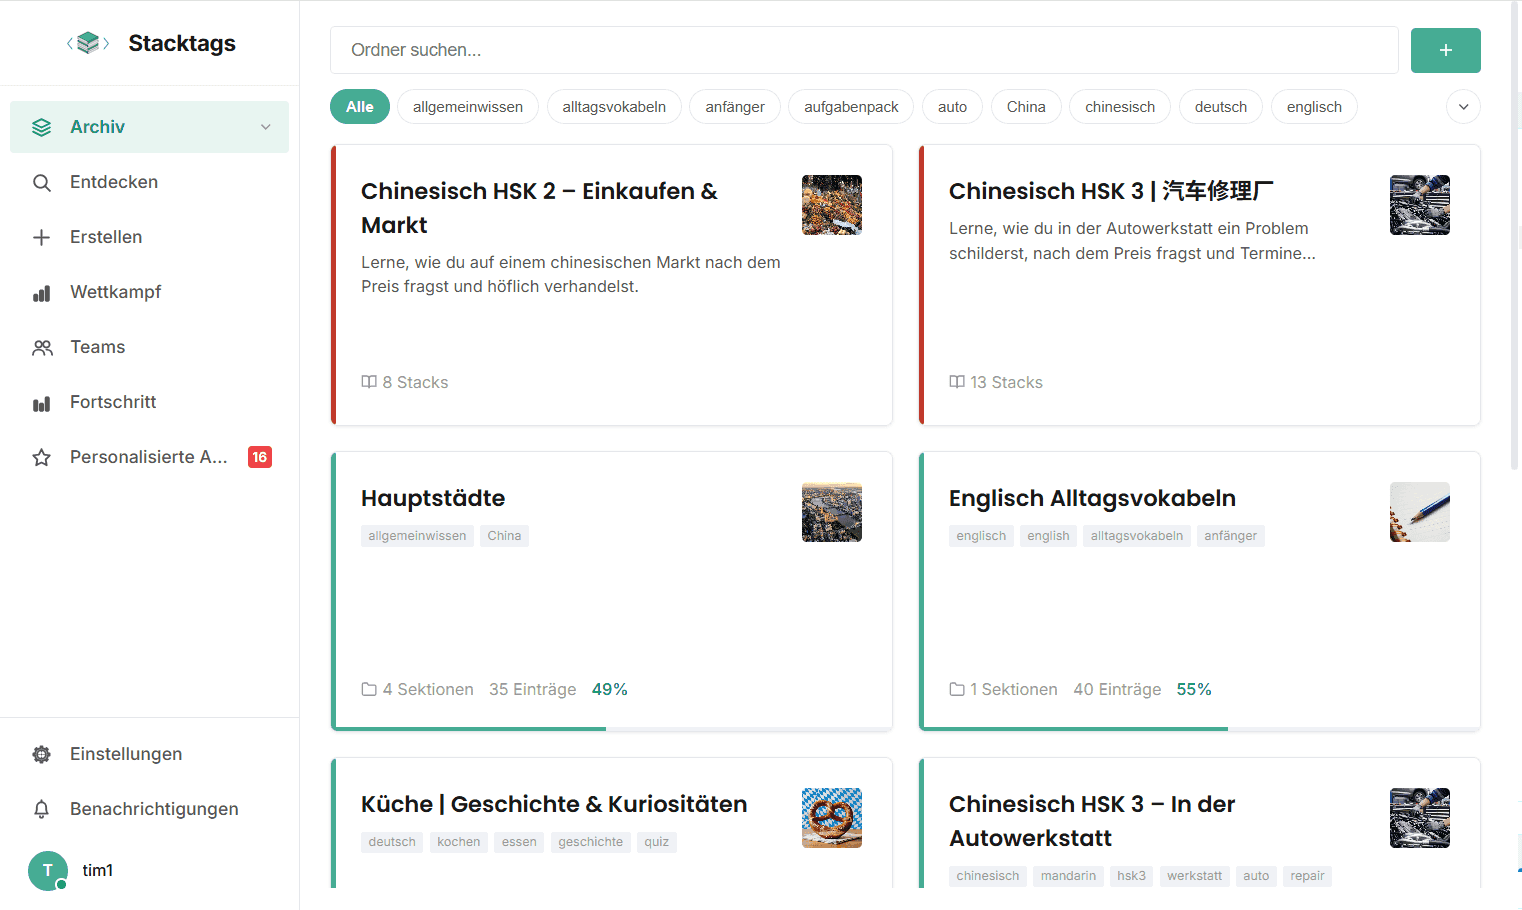
Task: Click the 55% progress bar on Englisch Alltagsvokabeln
Action: (x=1200, y=729)
